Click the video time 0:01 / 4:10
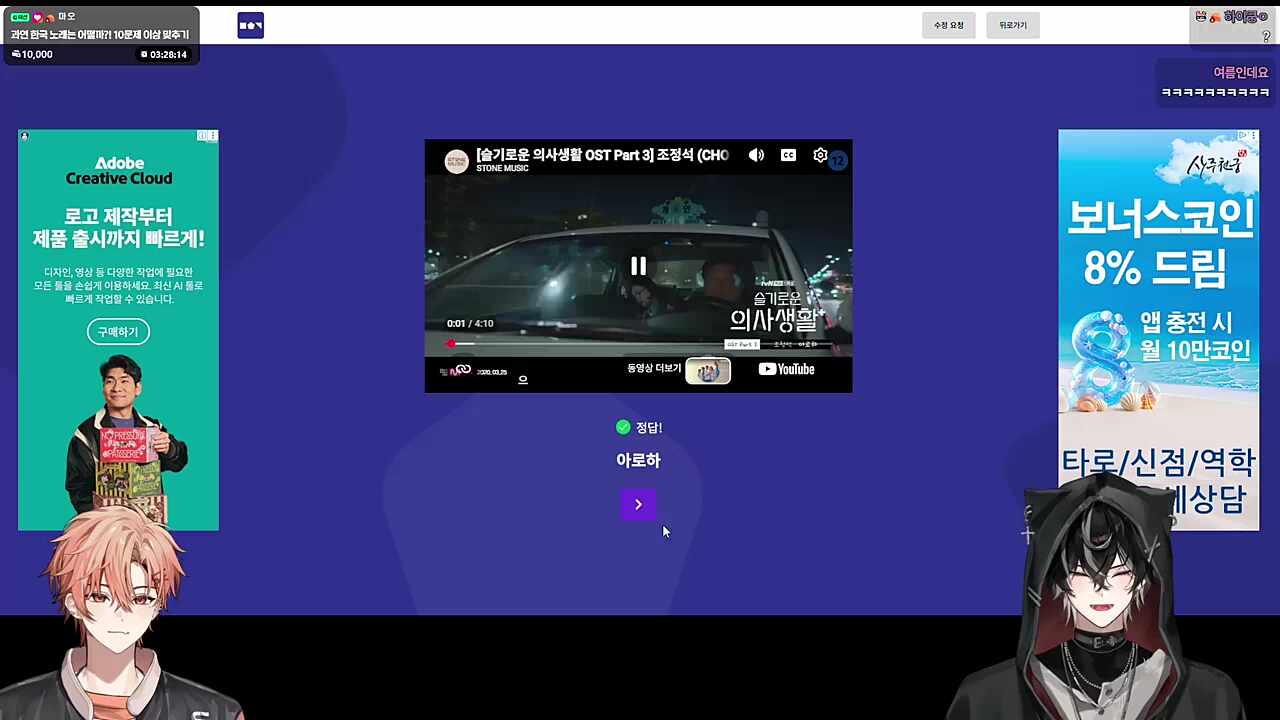Image resolution: width=1280 pixels, height=720 pixels. 470,323
